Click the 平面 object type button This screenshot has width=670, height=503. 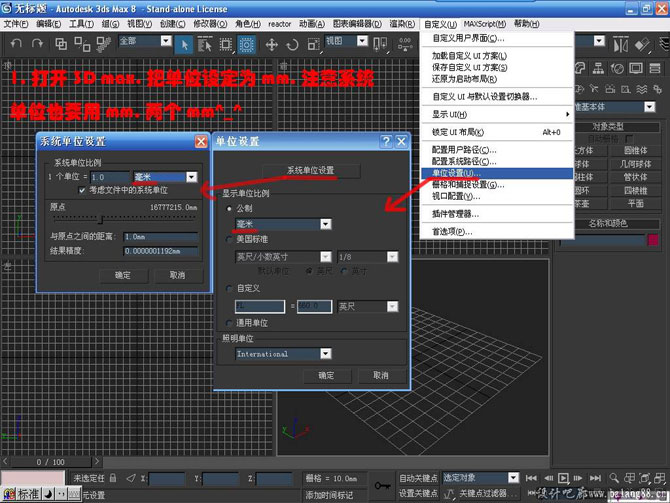tap(635, 204)
